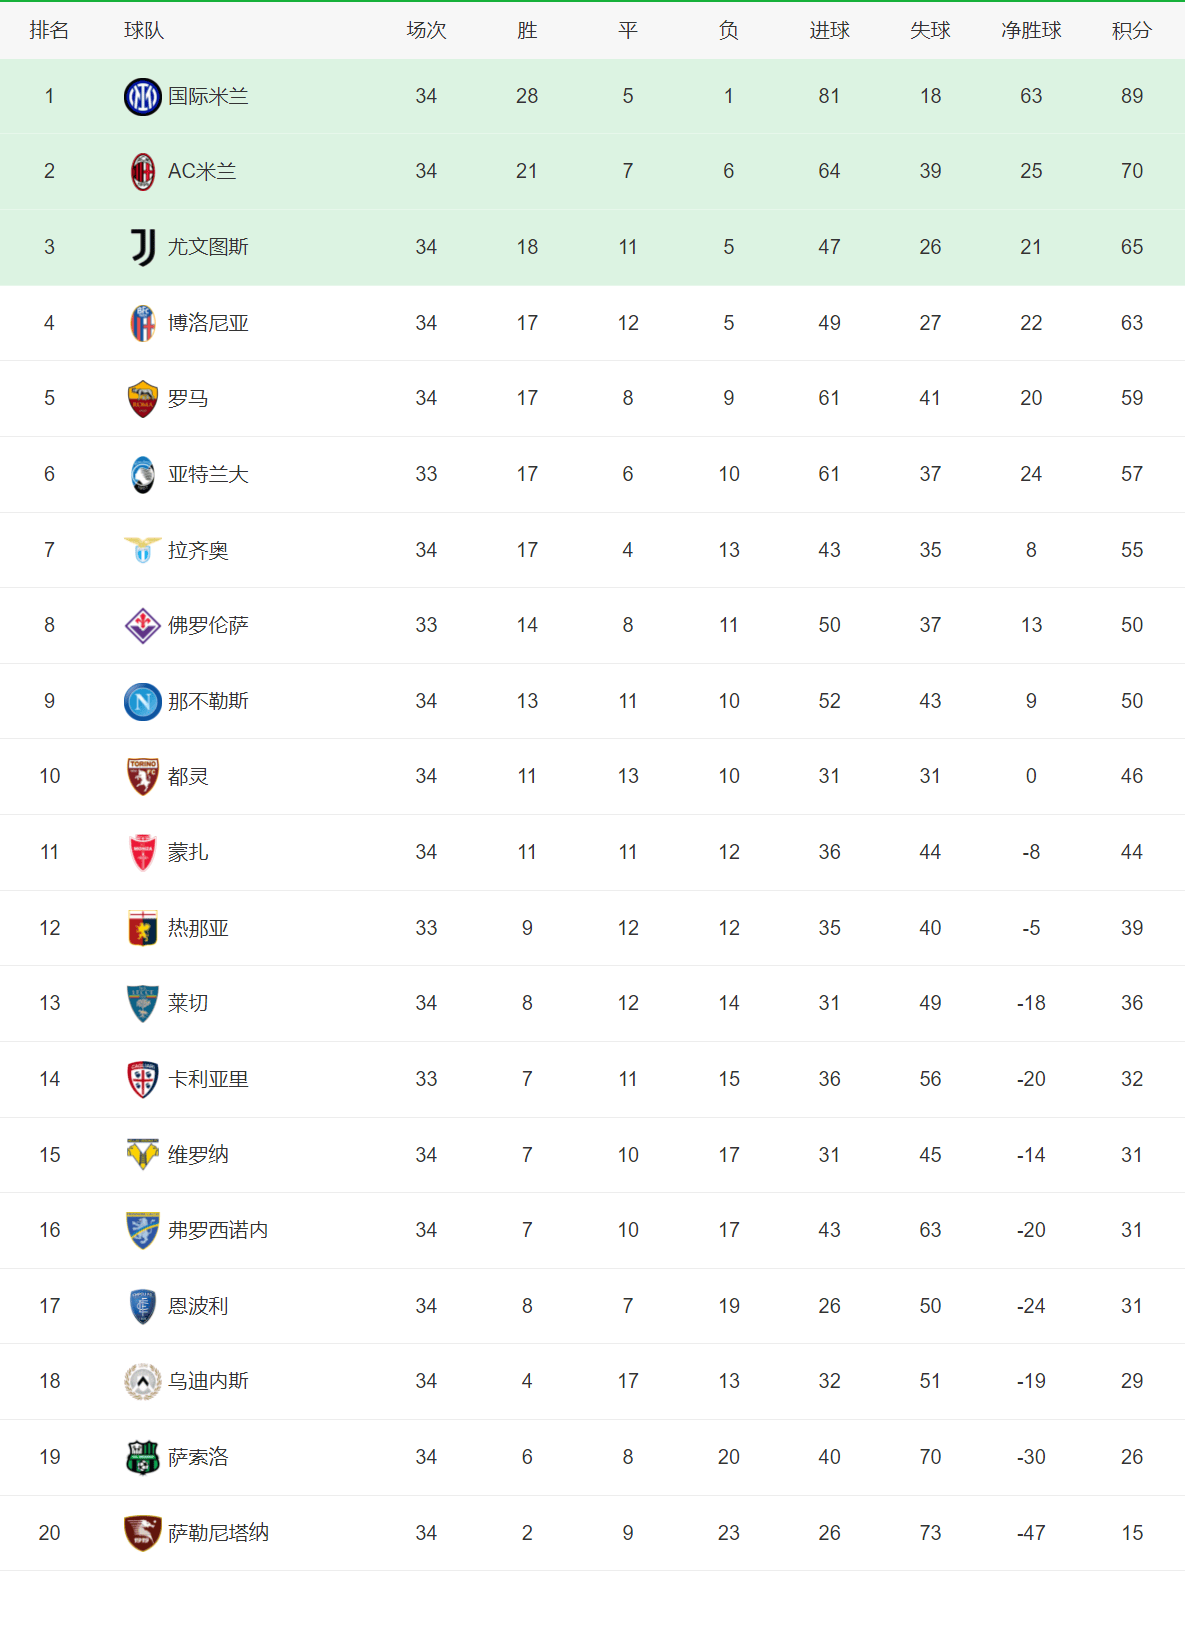Click the Lazio (拉齐奥) eagle crest
1193x1643 pixels.
tap(143, 550)
